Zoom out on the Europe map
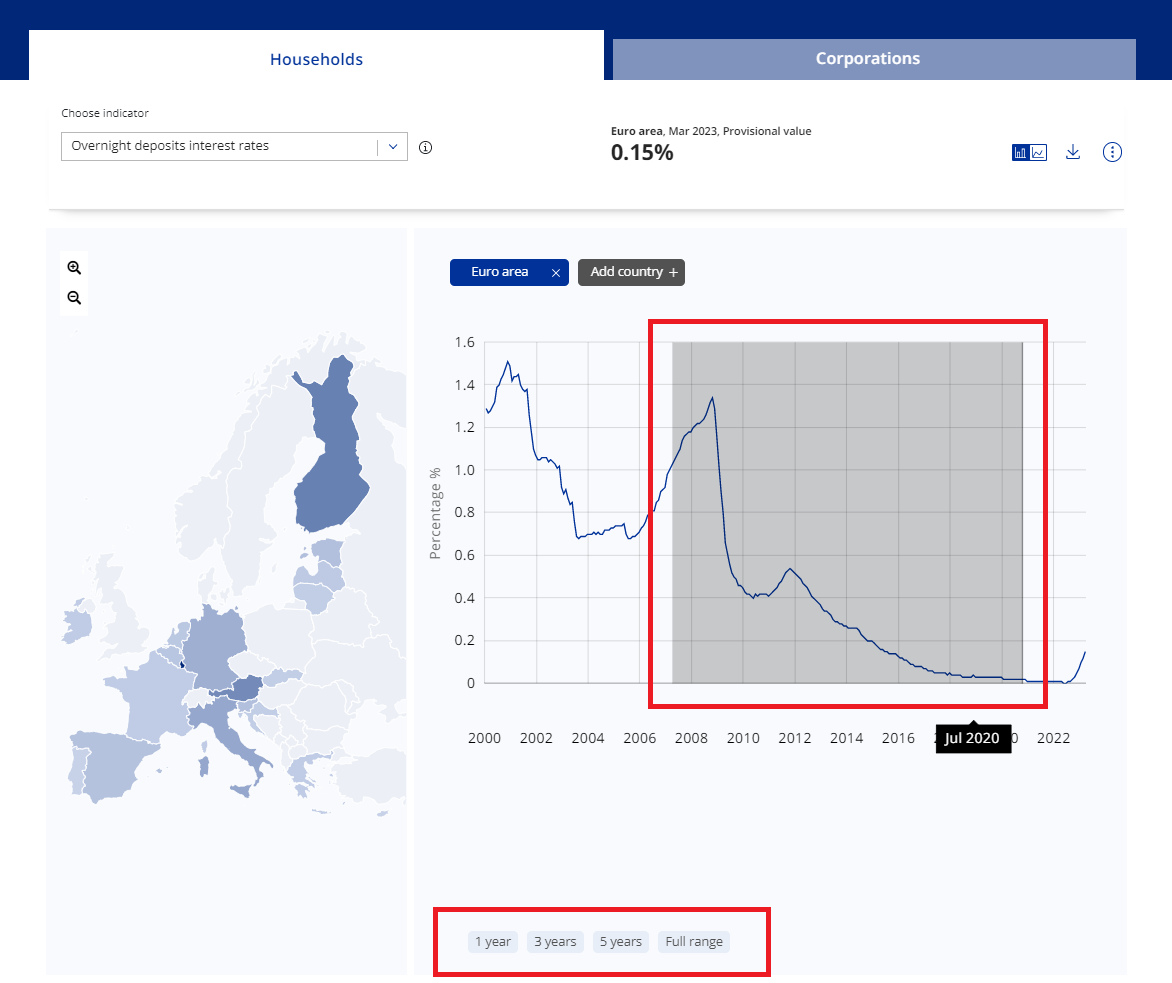The image size is (1172, 983). pyautogui.click(x=74, y=297)
